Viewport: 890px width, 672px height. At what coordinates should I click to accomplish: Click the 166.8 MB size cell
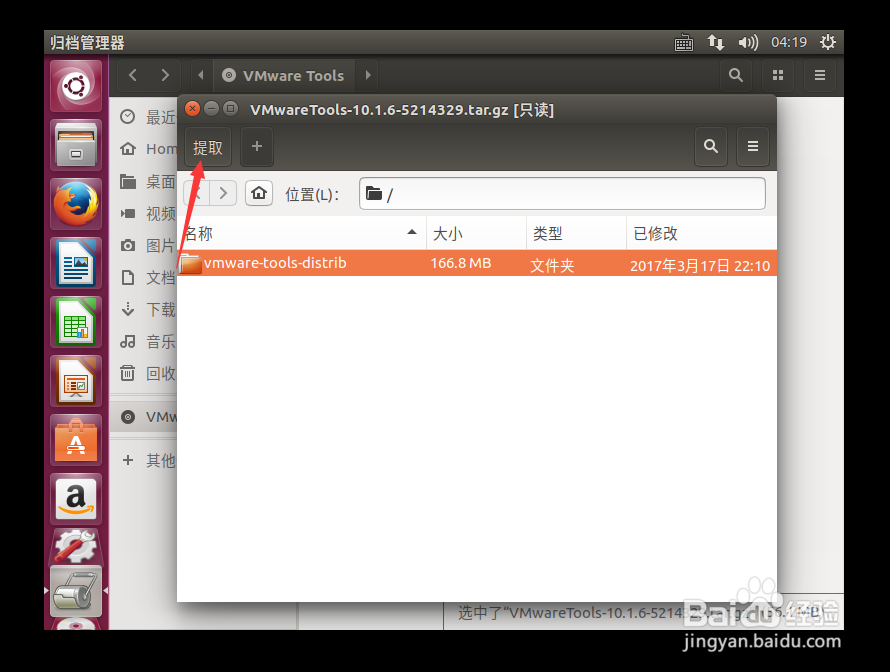[461, 263]
